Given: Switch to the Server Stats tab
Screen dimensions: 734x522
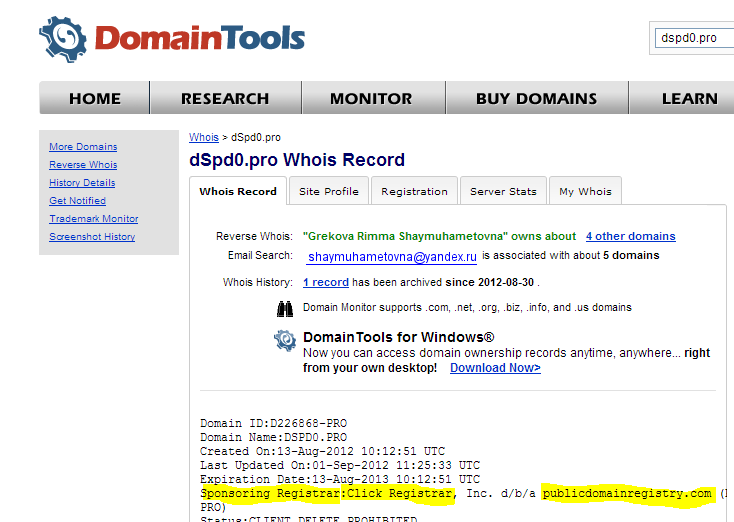Looking at the screenshot, I should pos(503,191).
